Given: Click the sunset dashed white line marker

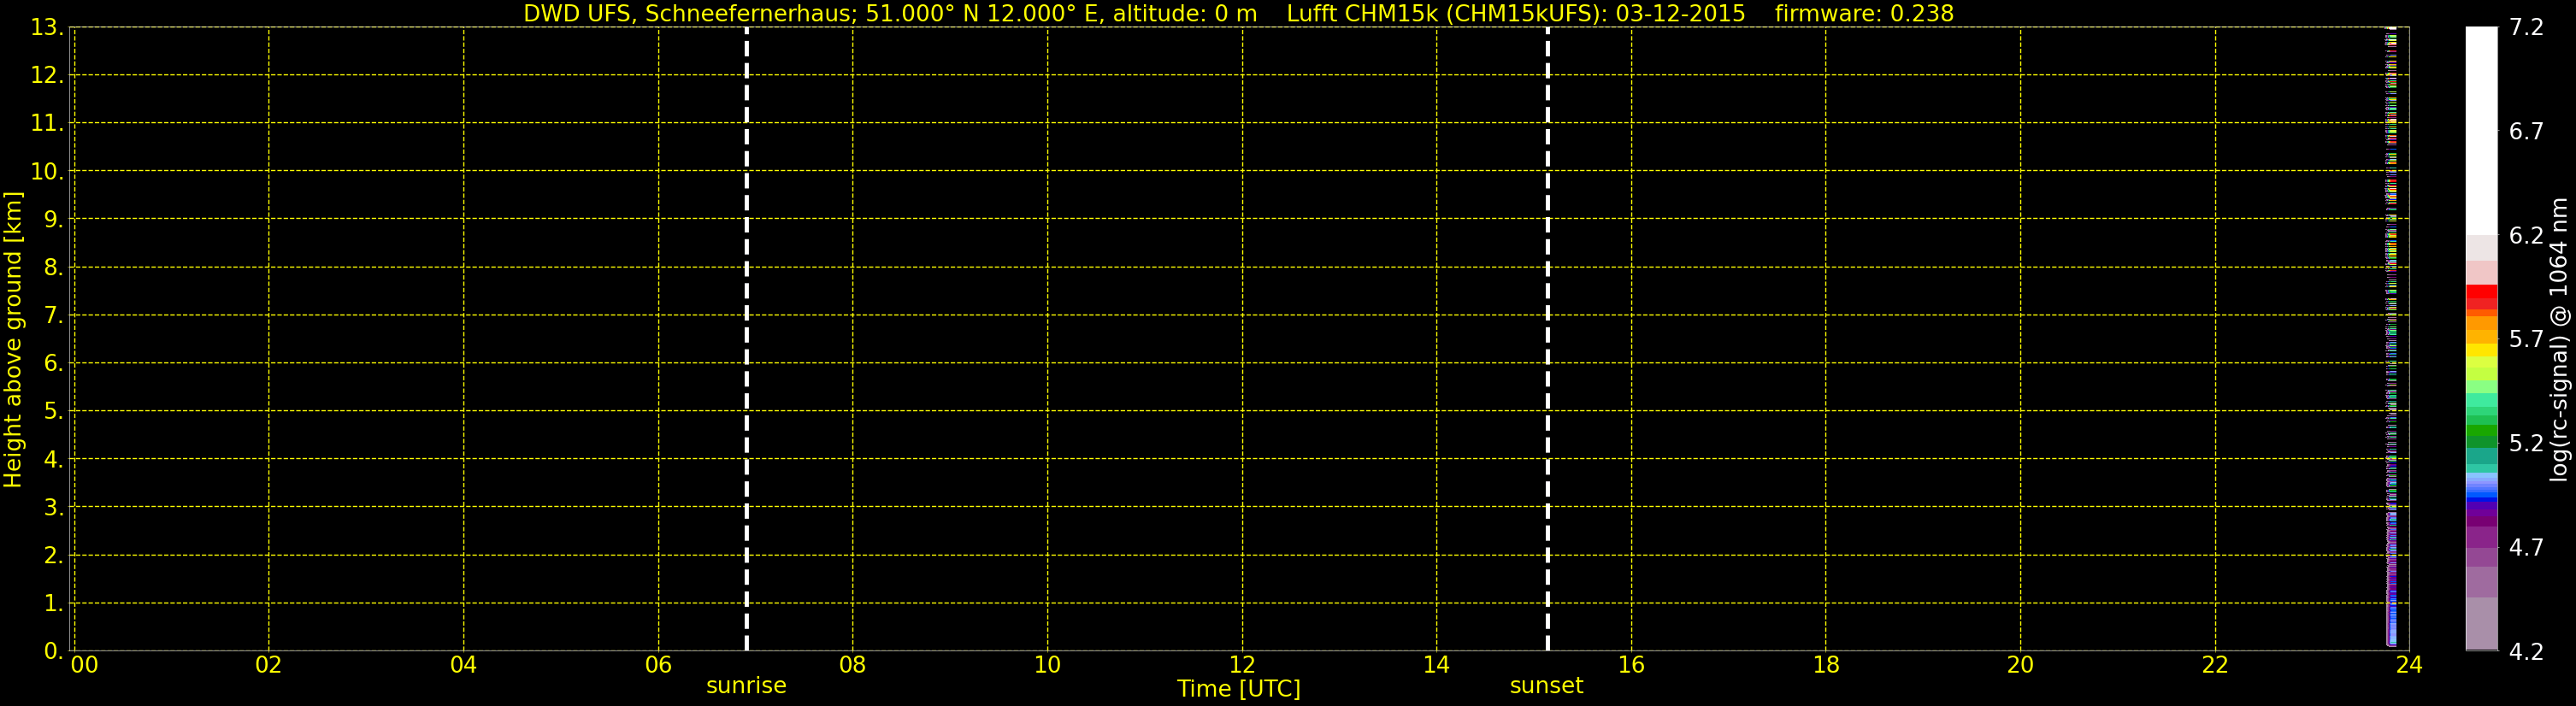Looking at the screenshot, I should pyautogui.click(x=1547, y=339).
